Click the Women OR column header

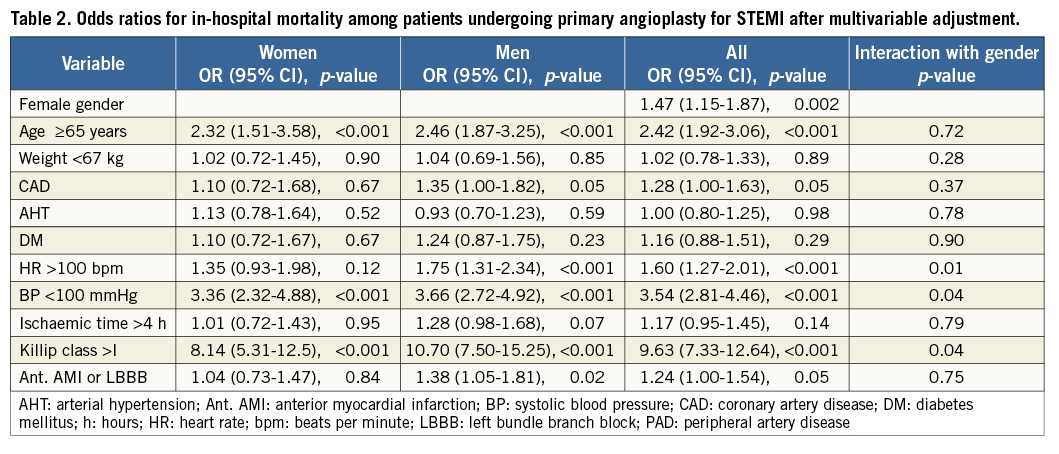pos(288,64)
